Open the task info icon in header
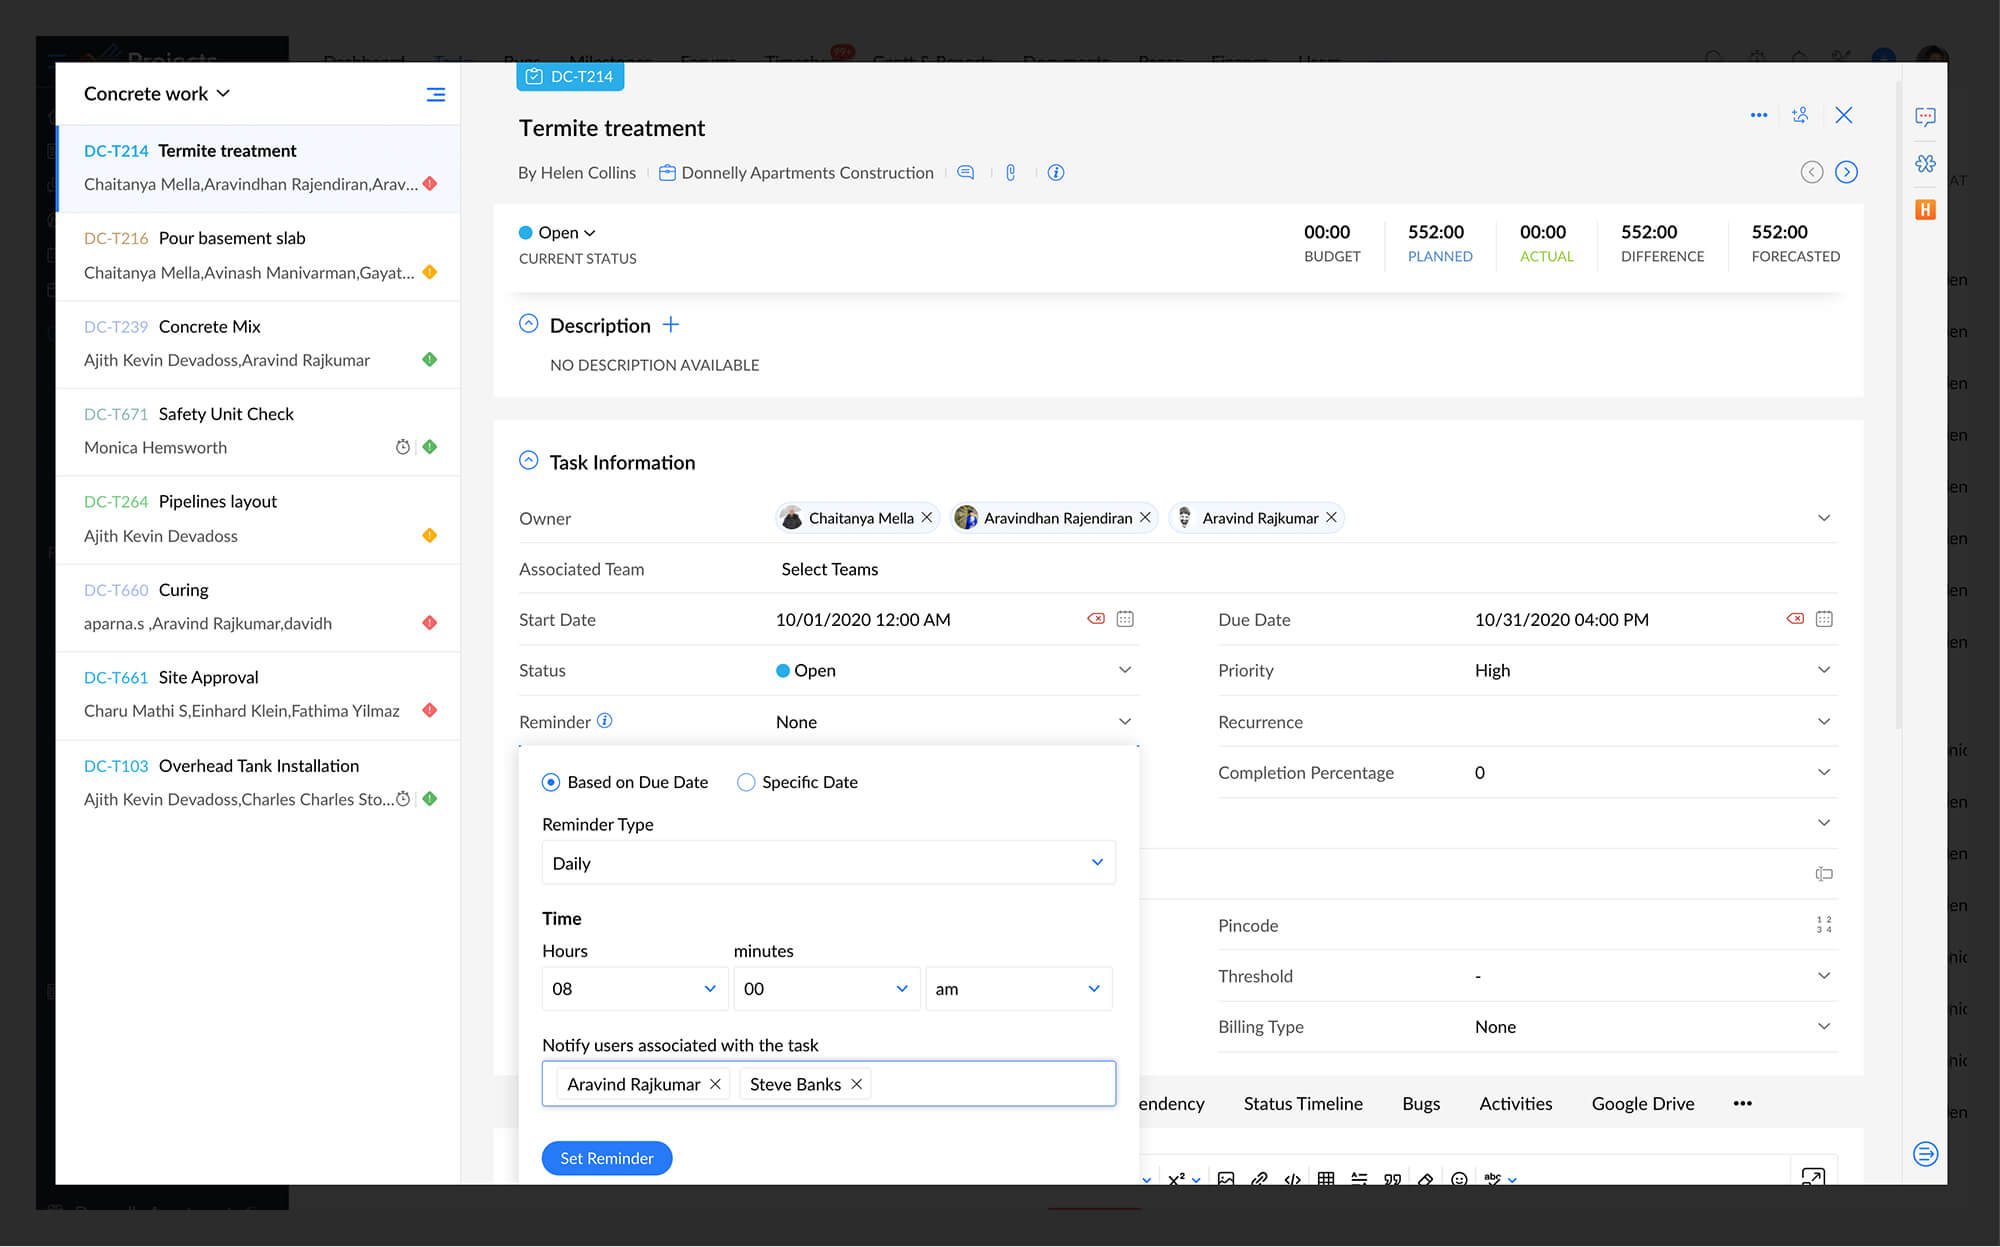This screenshot has height=1247, width=2000. pyautogui.click(x=1055, y=172)
